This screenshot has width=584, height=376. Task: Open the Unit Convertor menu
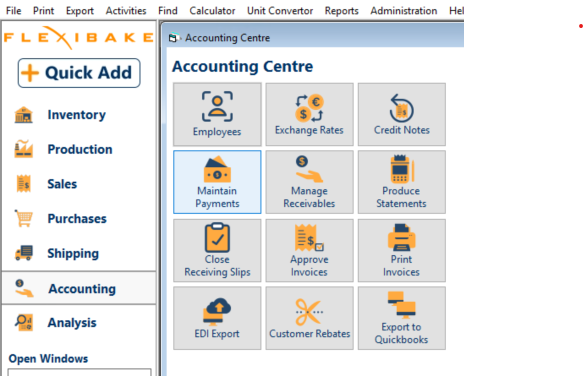coord(280,11)
